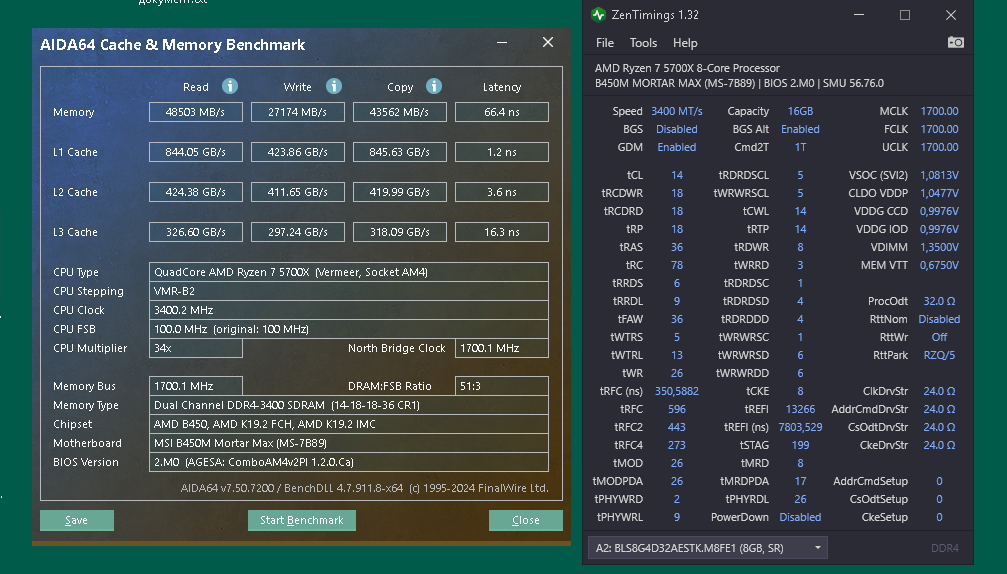1007x574 pixels.
Task: Click the L2 Cache read 424.38 GB/s value
Action: point(196,192)
